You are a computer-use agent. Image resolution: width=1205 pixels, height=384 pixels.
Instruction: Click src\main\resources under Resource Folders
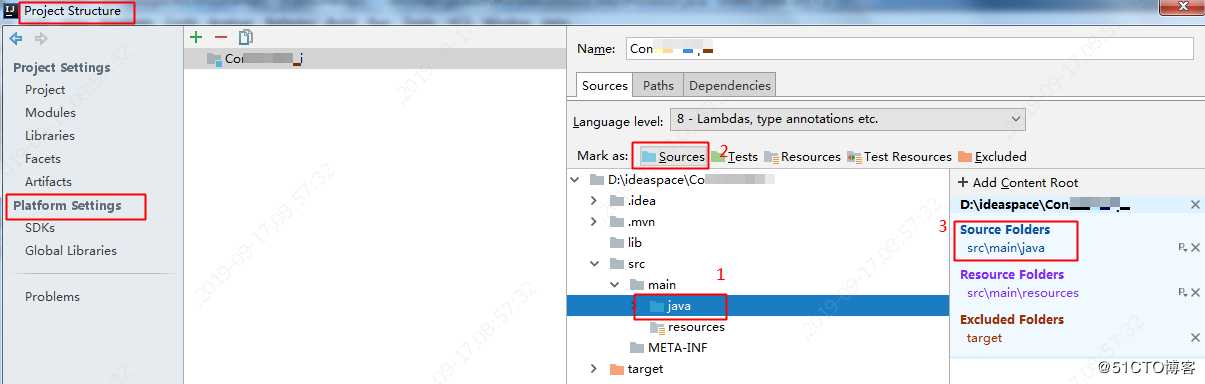[x=1023, y=293]
